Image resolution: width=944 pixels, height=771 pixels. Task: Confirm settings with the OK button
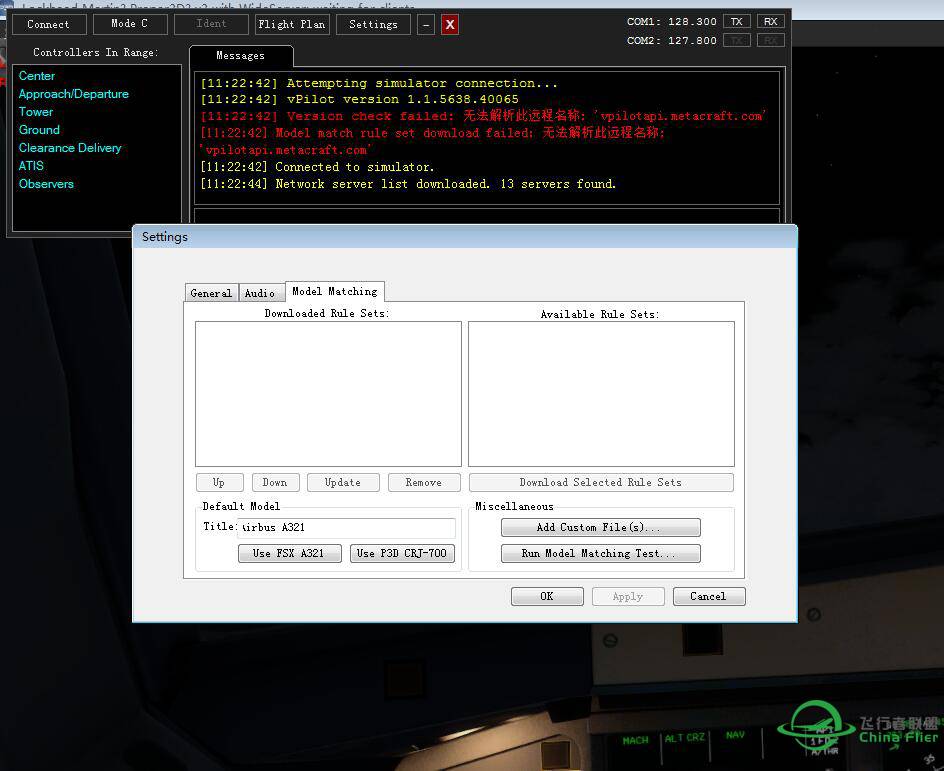[x=547, y=596]
